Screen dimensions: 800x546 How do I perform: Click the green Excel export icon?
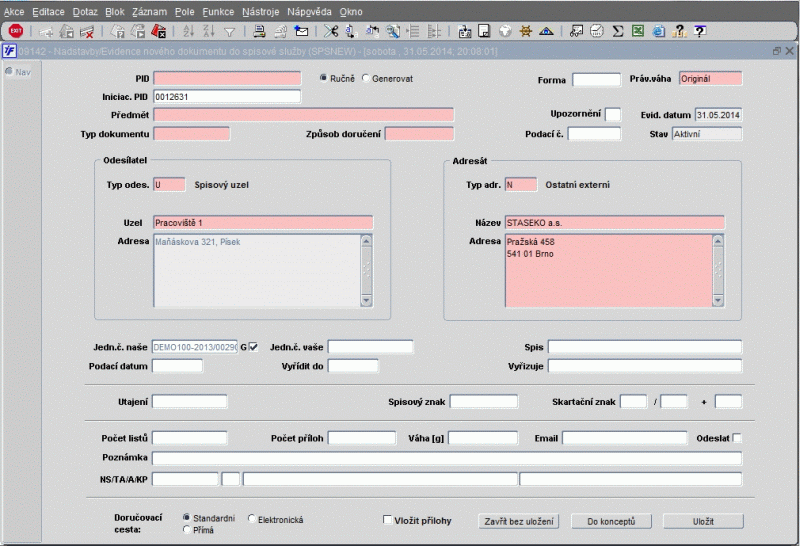click(x=640, y=31)
